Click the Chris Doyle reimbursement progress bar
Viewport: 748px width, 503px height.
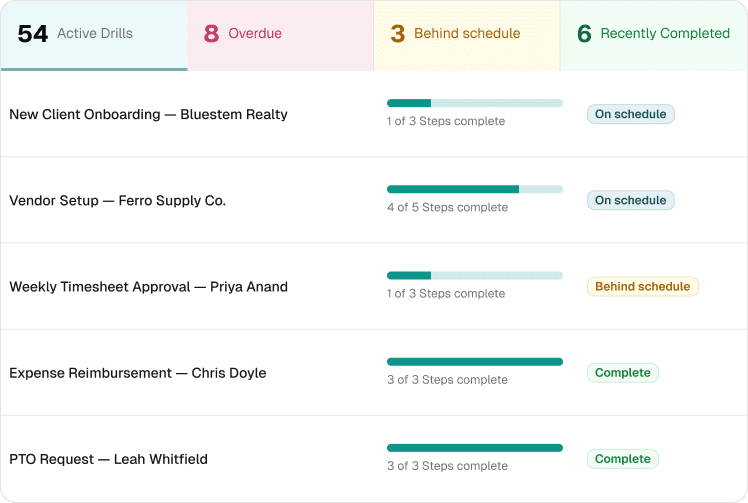tap(475, 362)
